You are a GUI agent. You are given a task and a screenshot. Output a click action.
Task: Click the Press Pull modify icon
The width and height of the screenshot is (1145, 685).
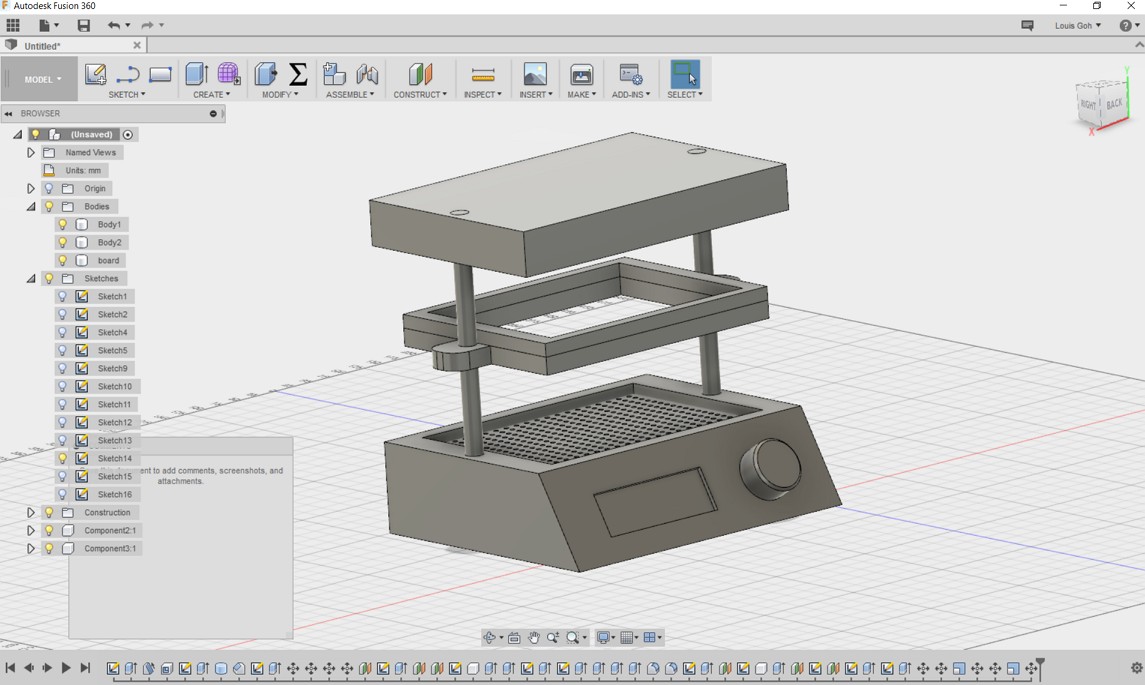coord(266,74)
